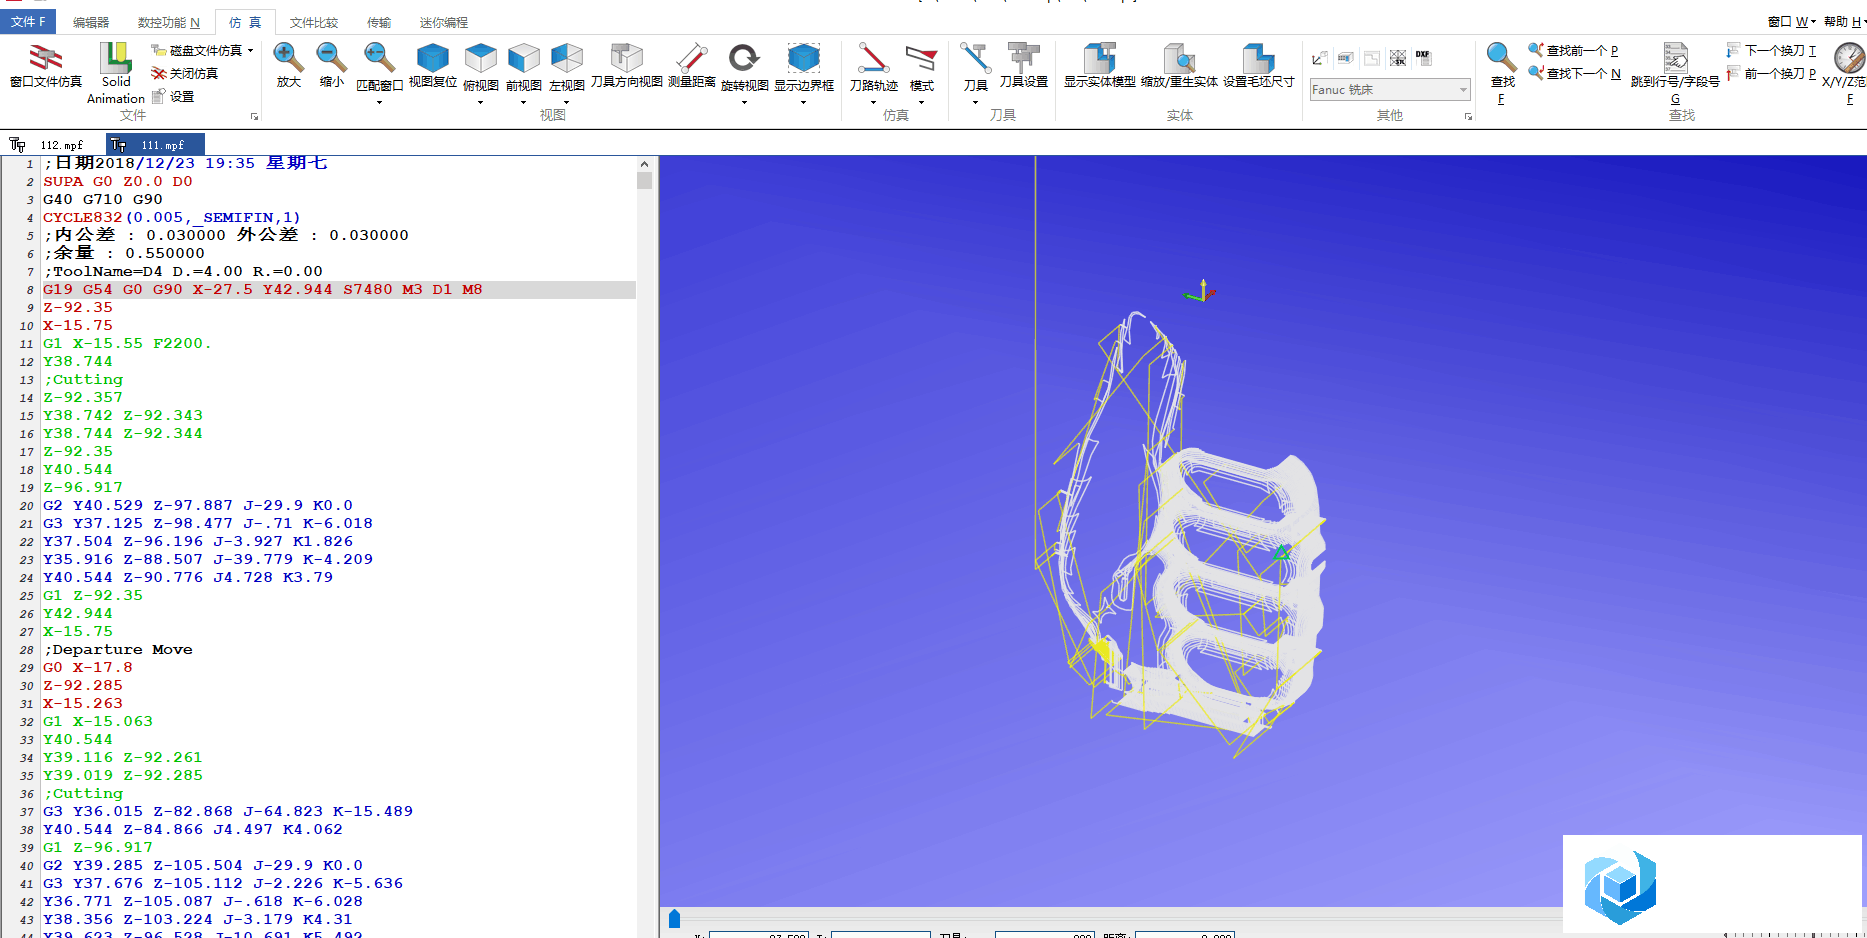Click fit to window (匹配窗口) icon
Viewport: 1867px width, 938px height.
point(379,58)
